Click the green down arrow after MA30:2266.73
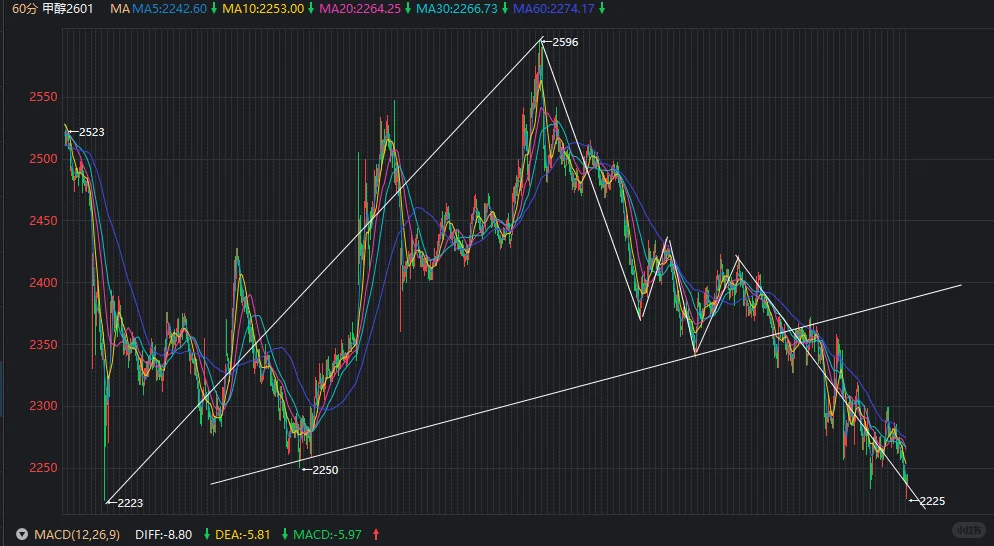994x546 pixels. point(505,9)
